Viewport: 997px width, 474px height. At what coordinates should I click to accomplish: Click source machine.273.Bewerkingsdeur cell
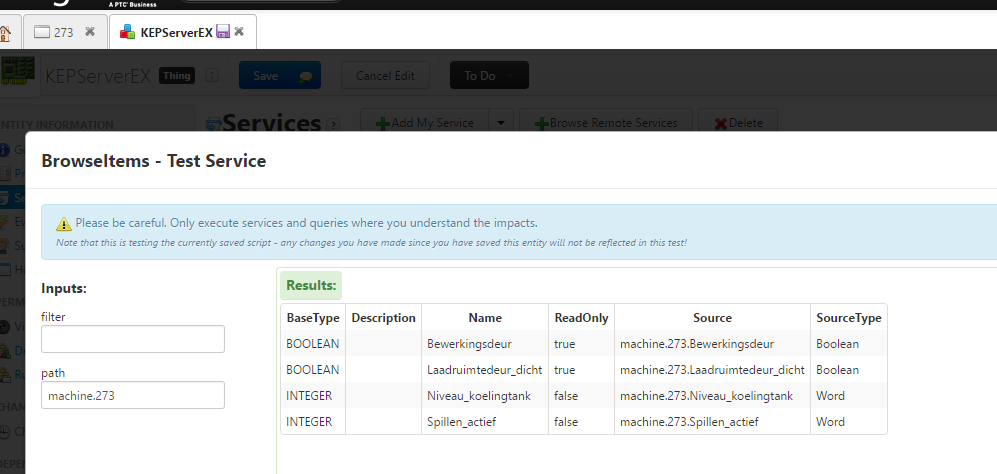click(712, 344)
